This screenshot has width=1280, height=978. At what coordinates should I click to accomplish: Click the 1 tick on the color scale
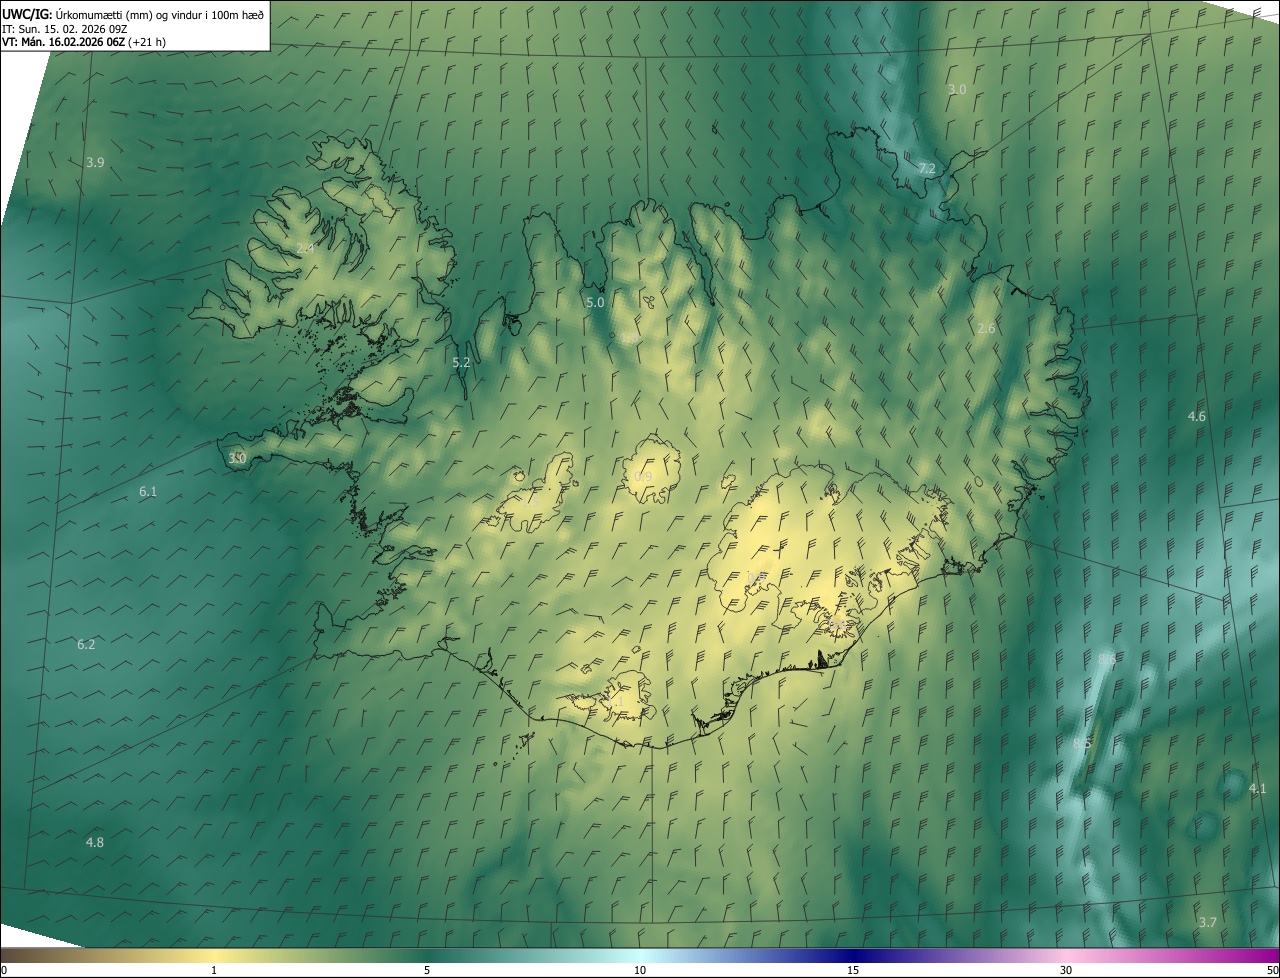click(x=214, y=970)
